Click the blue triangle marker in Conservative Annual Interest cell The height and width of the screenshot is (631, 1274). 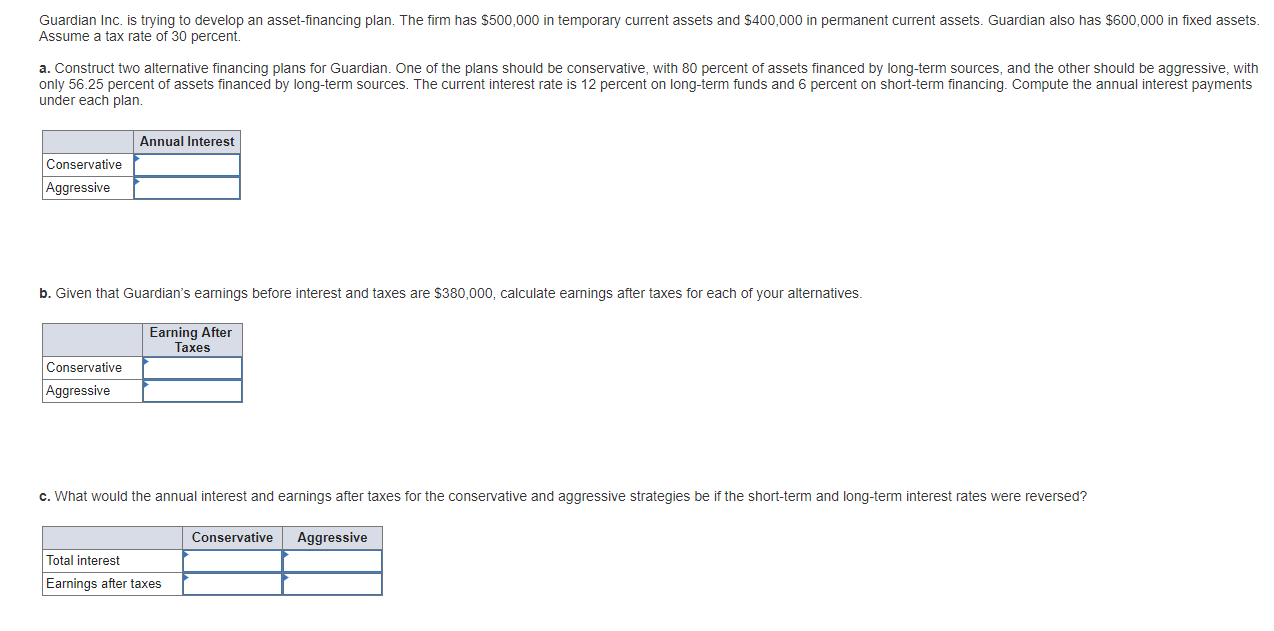pyautogui.click(x=139, y=159)
